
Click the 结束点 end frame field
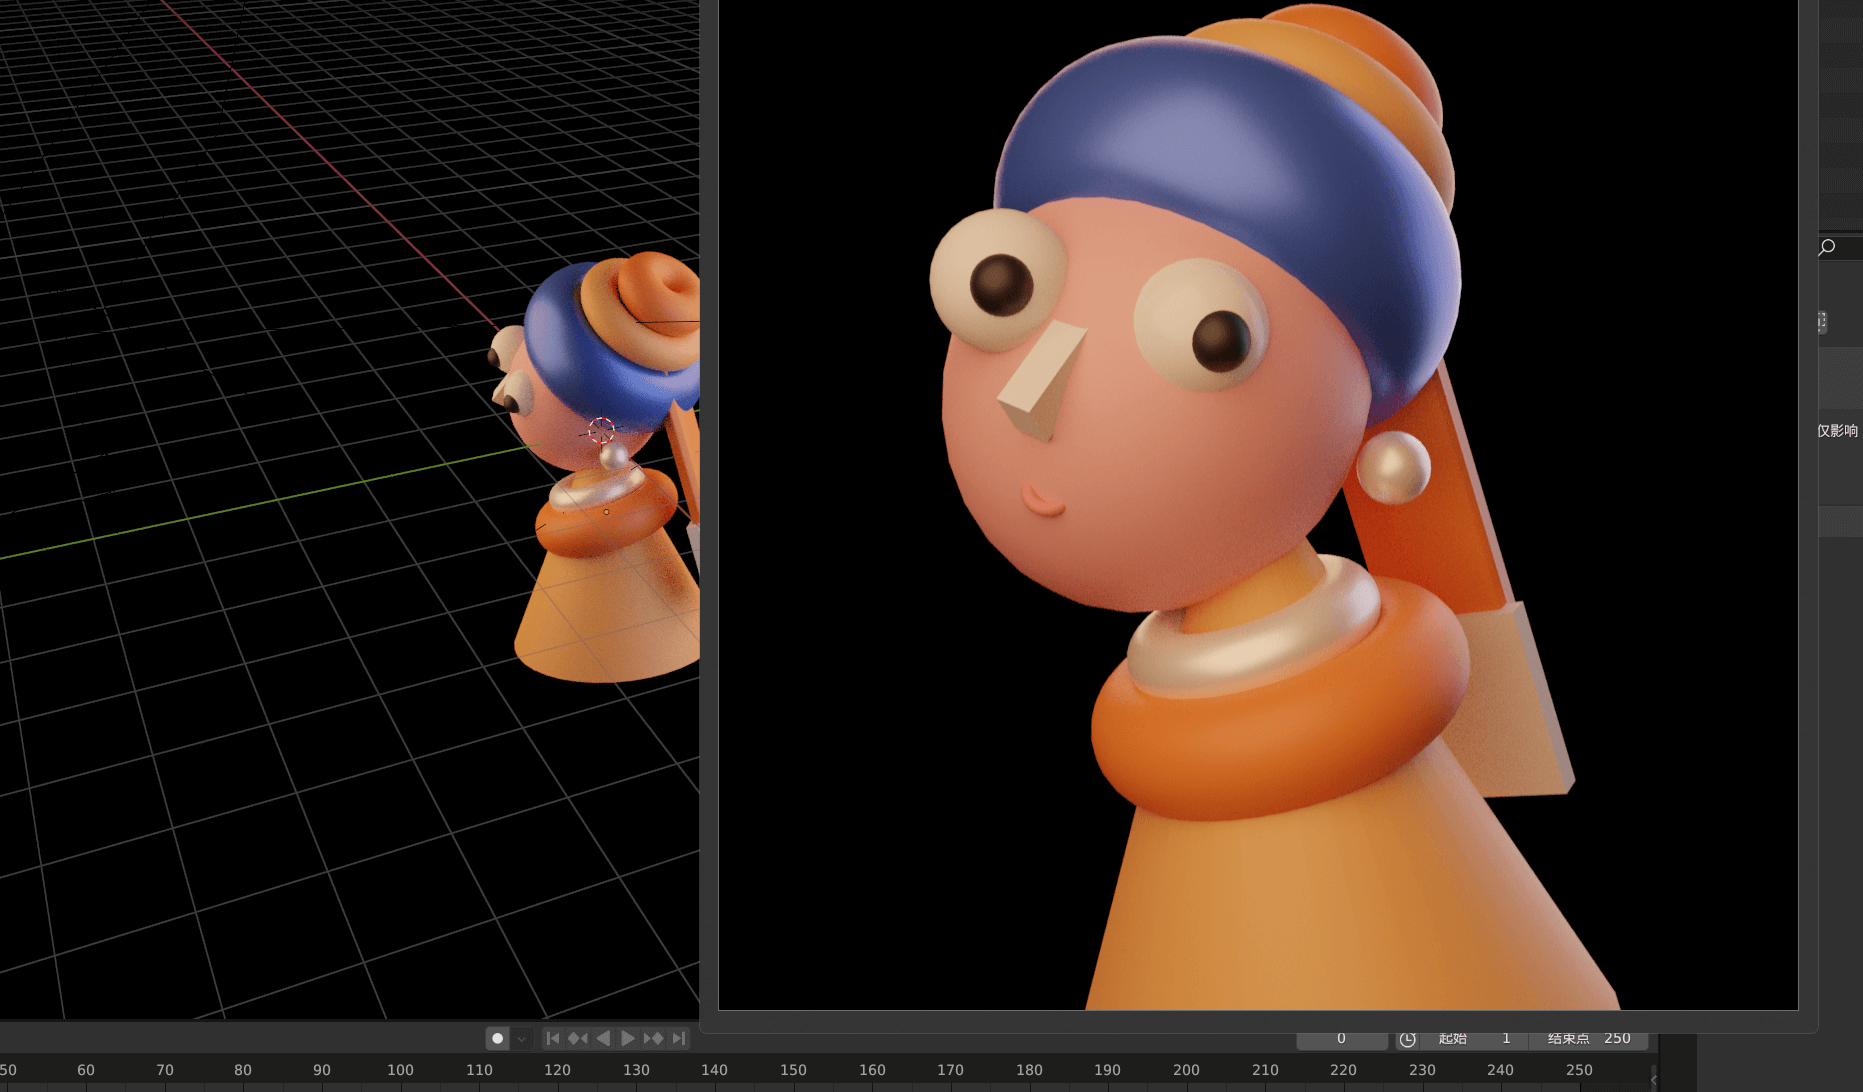pyautogui.click(x=1589, y=1039)
